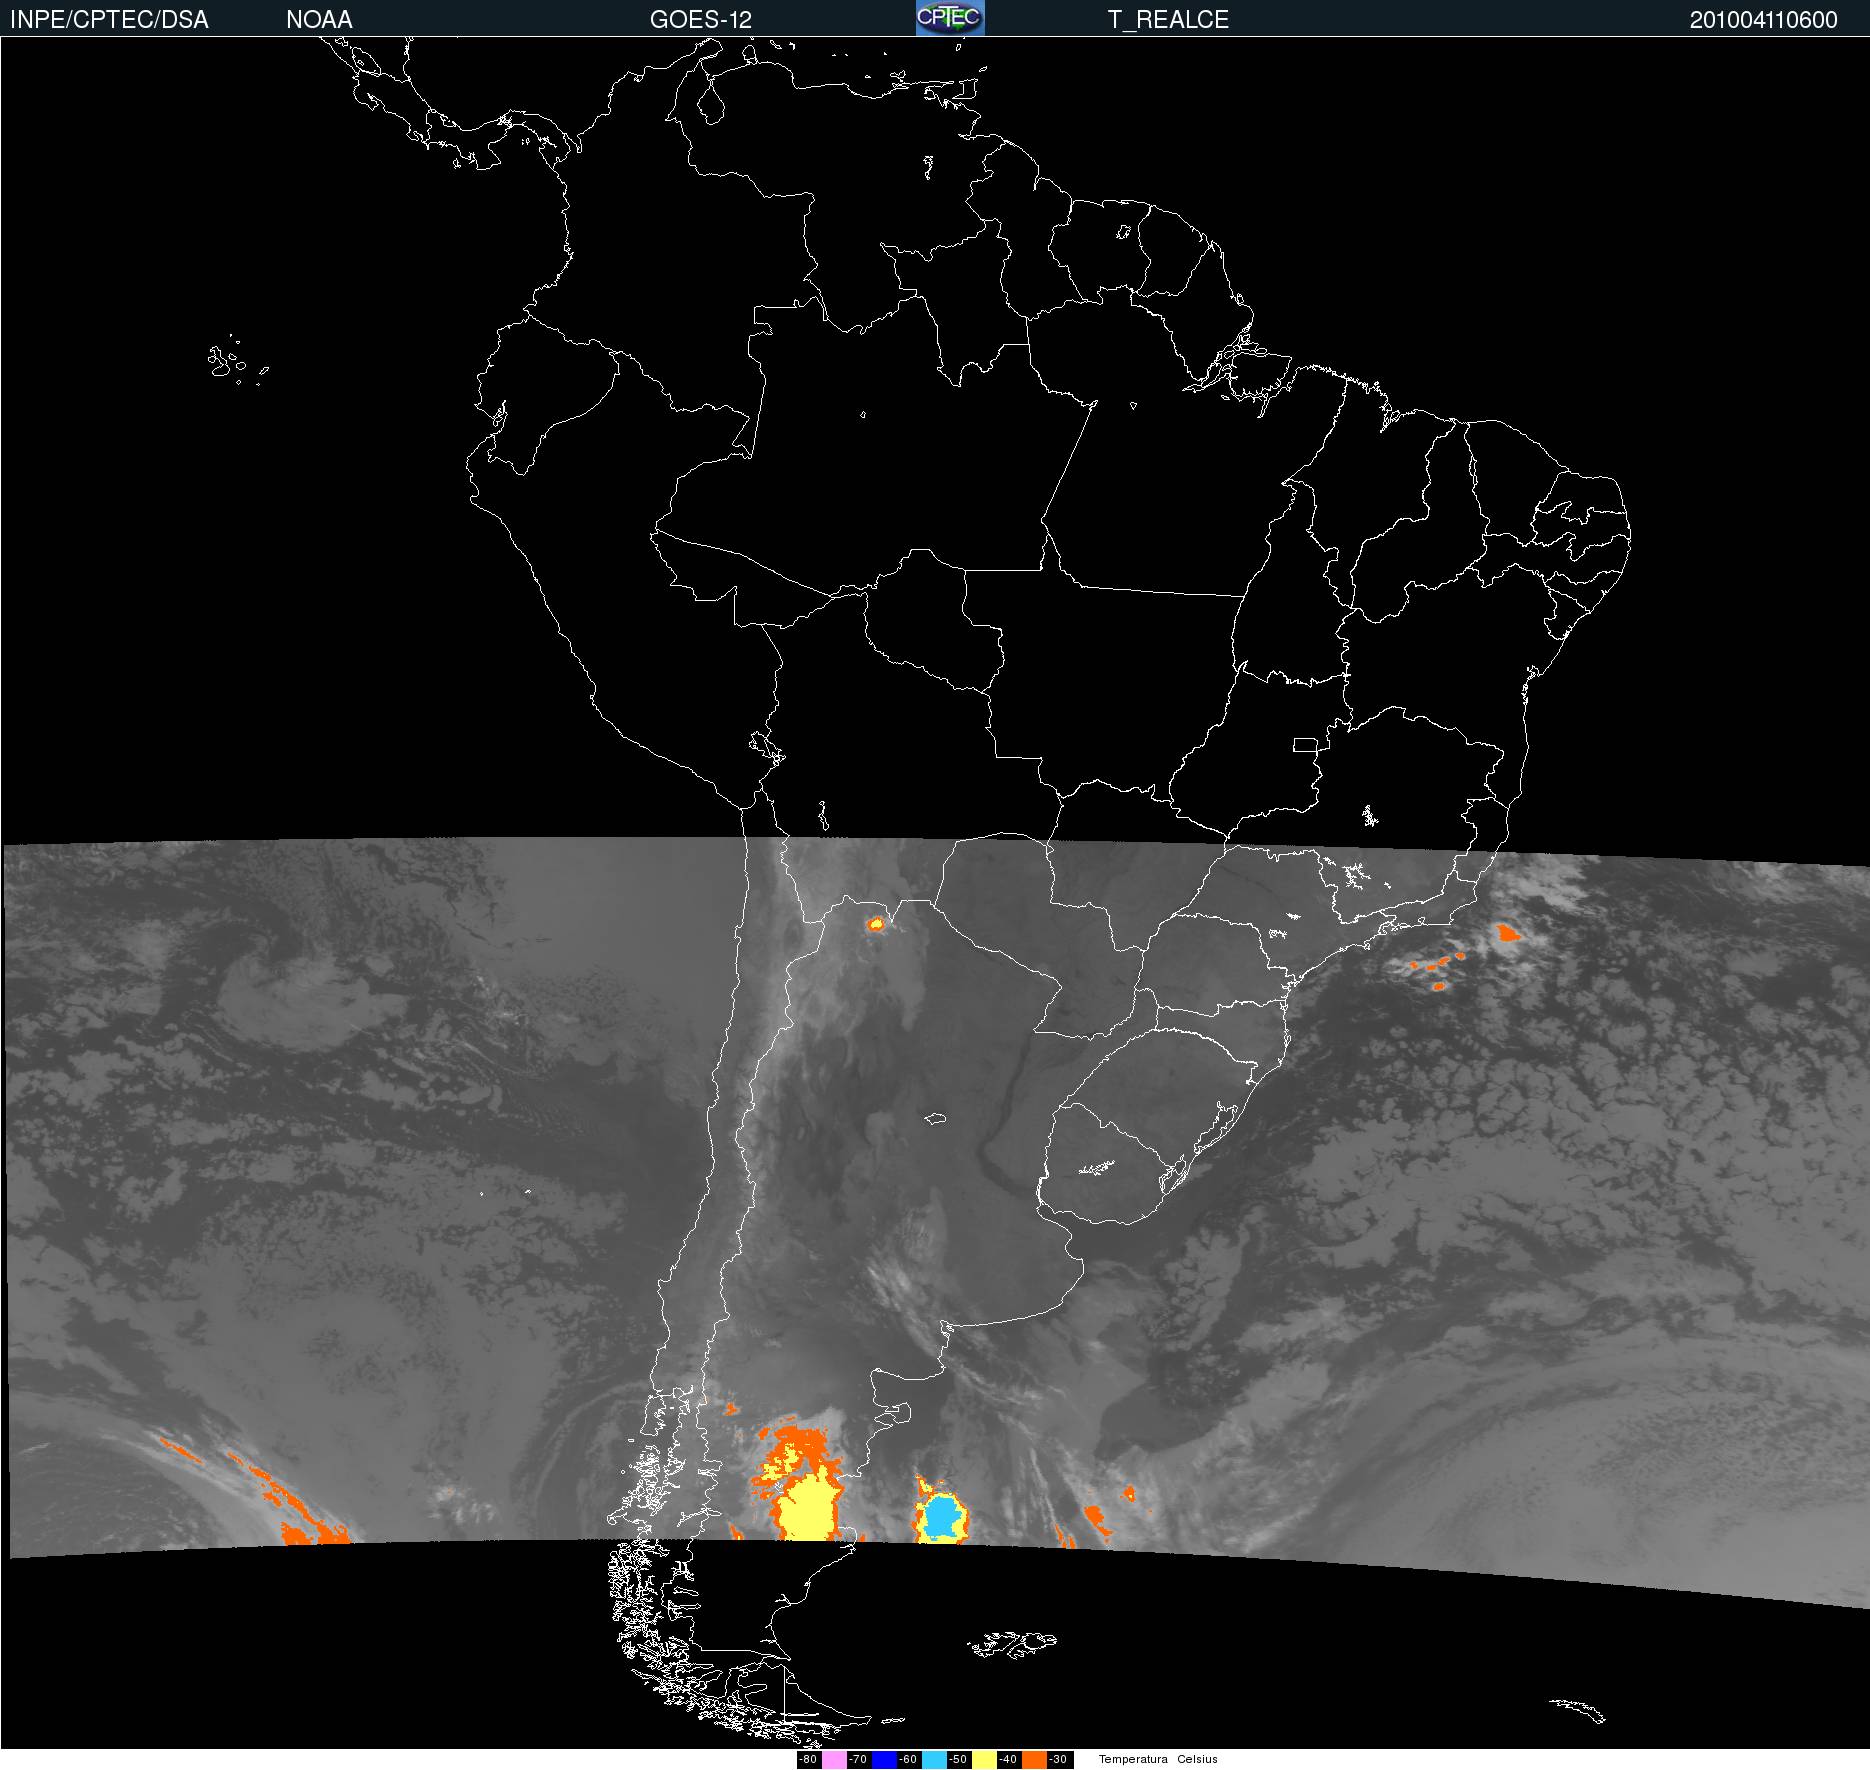Click the GOES-12 satellite label
Screen dimensions: 1870x1770
coord(700,20)
